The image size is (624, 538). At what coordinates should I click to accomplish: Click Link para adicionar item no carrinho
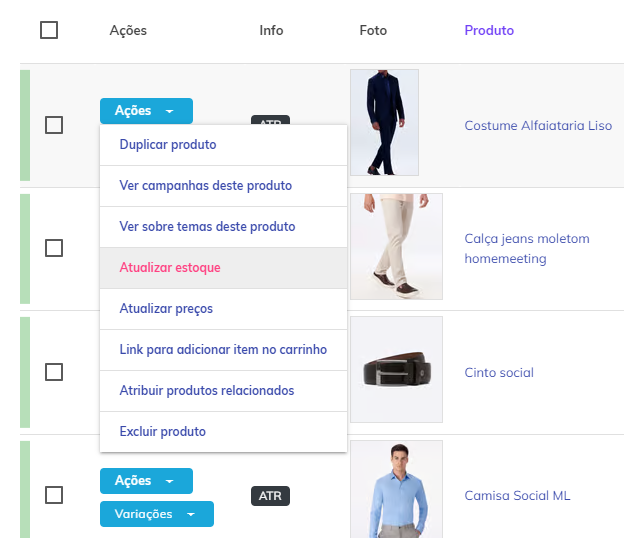coord(223,350)
